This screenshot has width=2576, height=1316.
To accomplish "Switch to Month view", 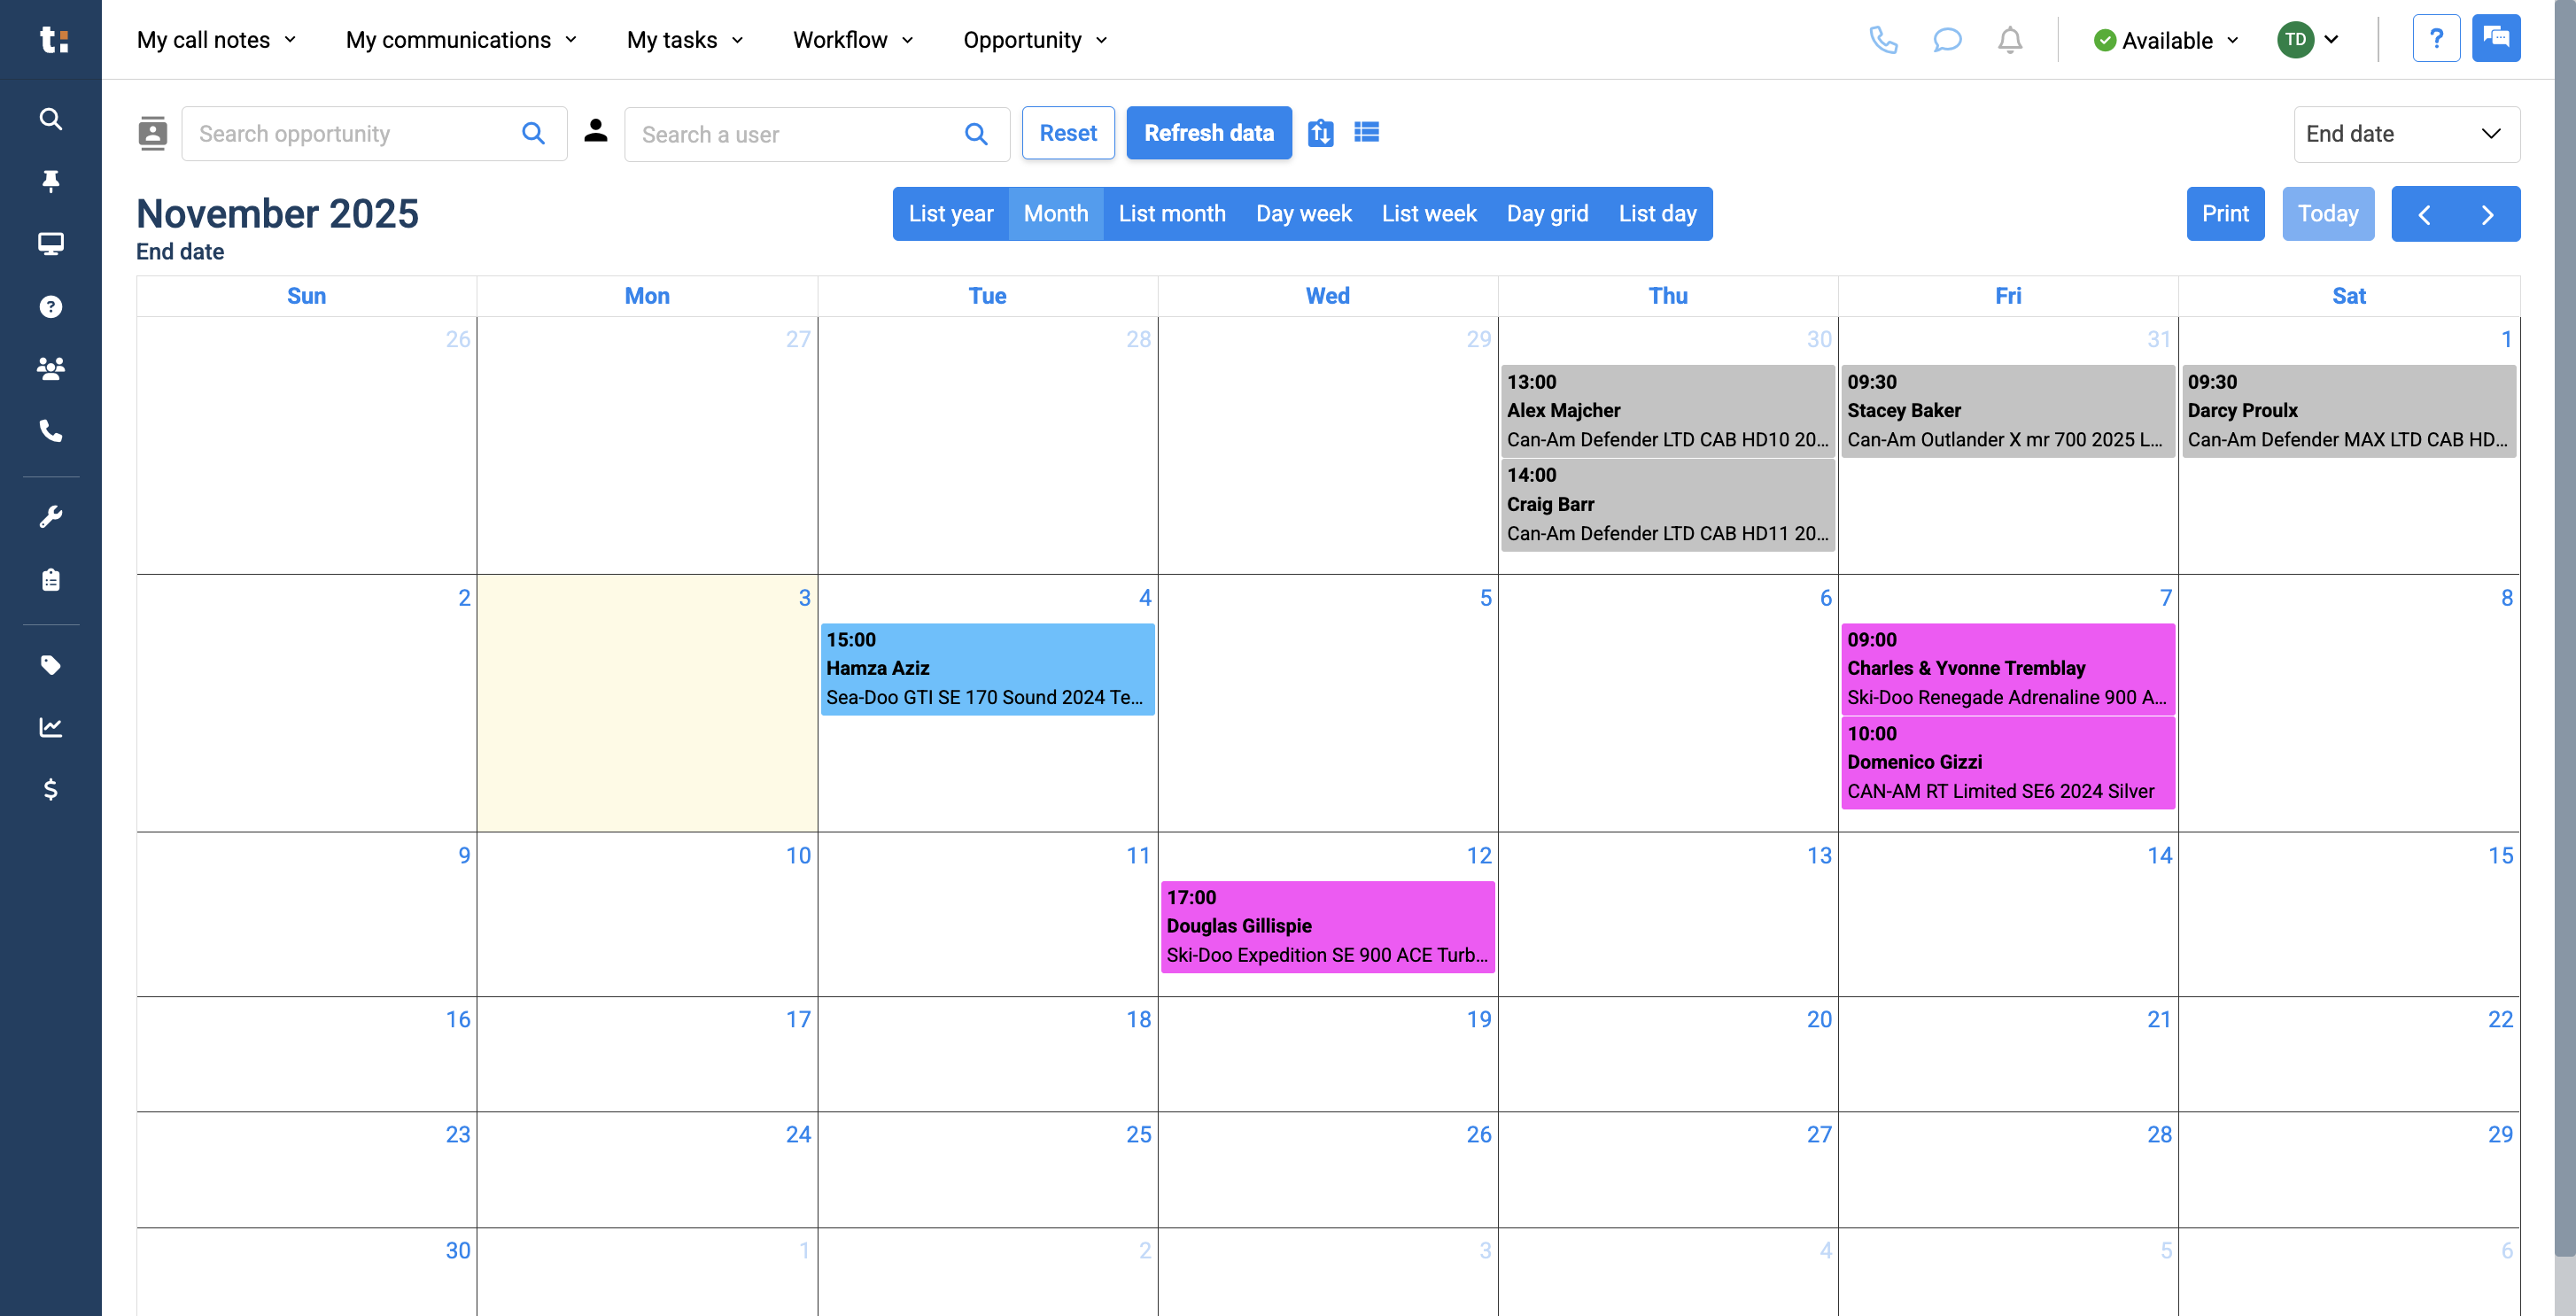I will coord(1056,213).
